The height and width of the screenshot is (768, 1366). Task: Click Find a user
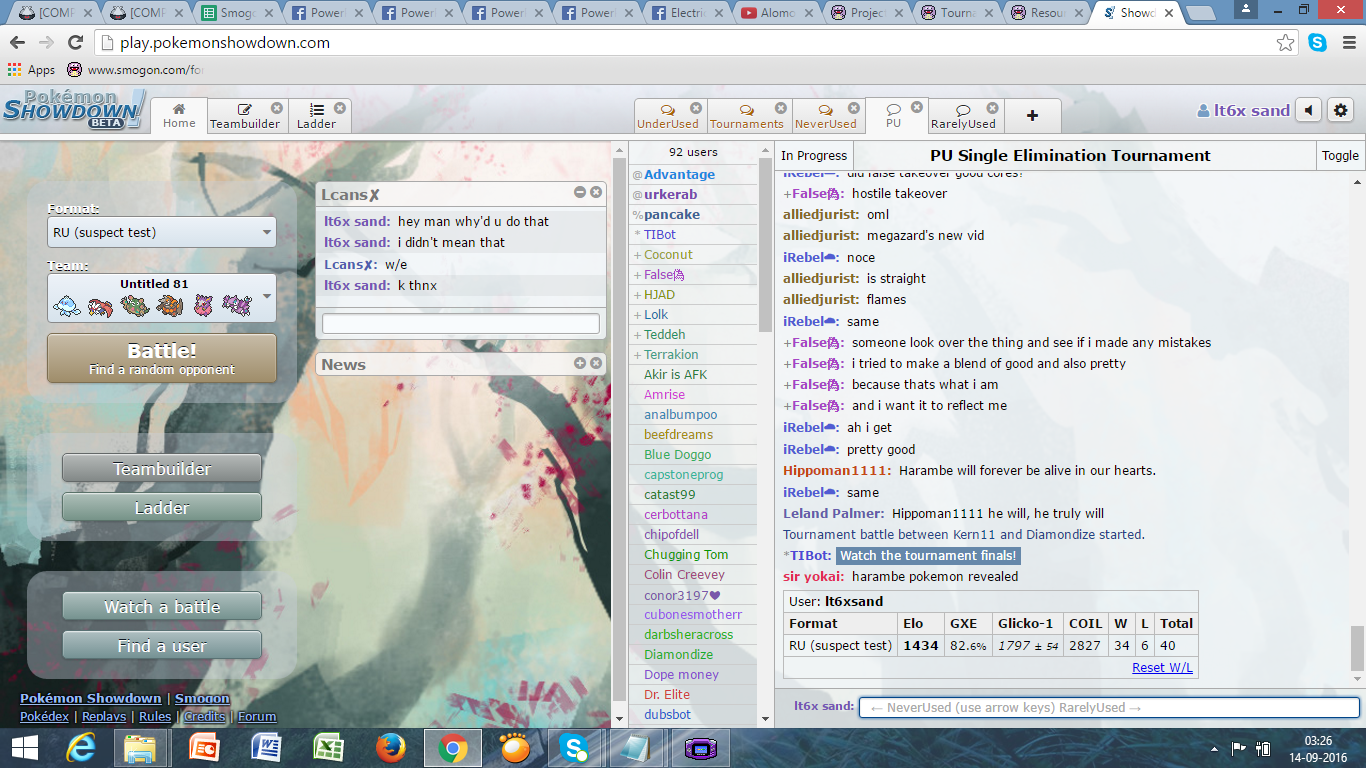click(162, 645)
